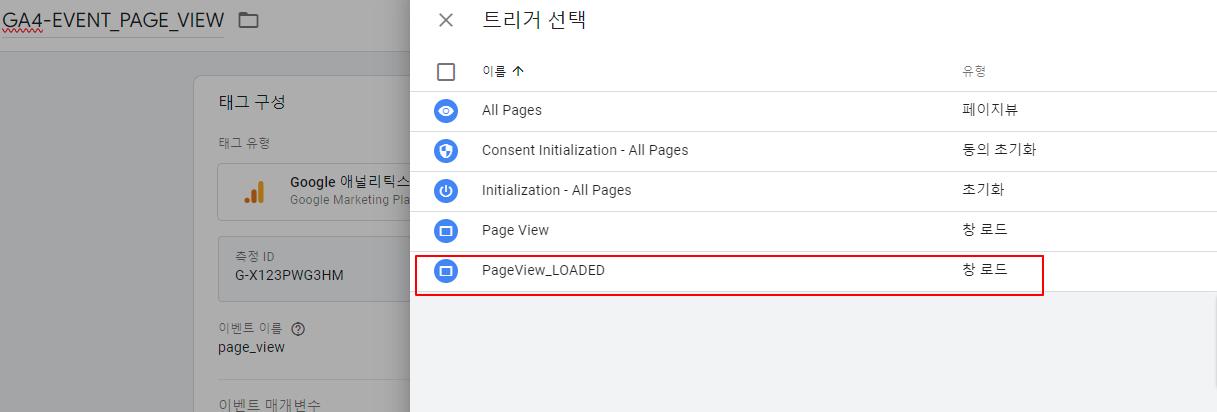Close the trigger selection panel
Viewport: 1217px width, 412px height.
pyautogui.click(x=446, y=20)
